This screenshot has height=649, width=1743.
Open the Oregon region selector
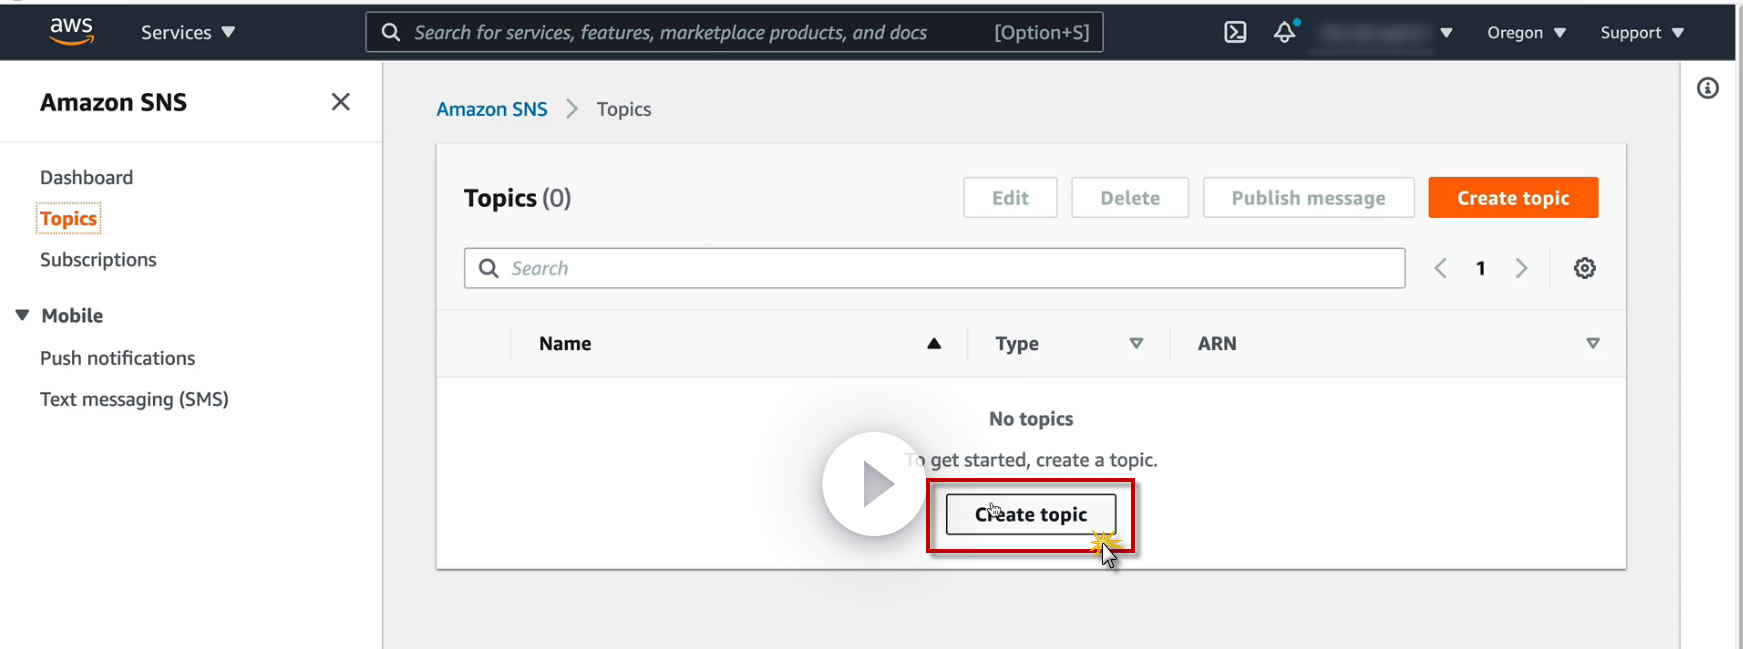(1526, 32)
